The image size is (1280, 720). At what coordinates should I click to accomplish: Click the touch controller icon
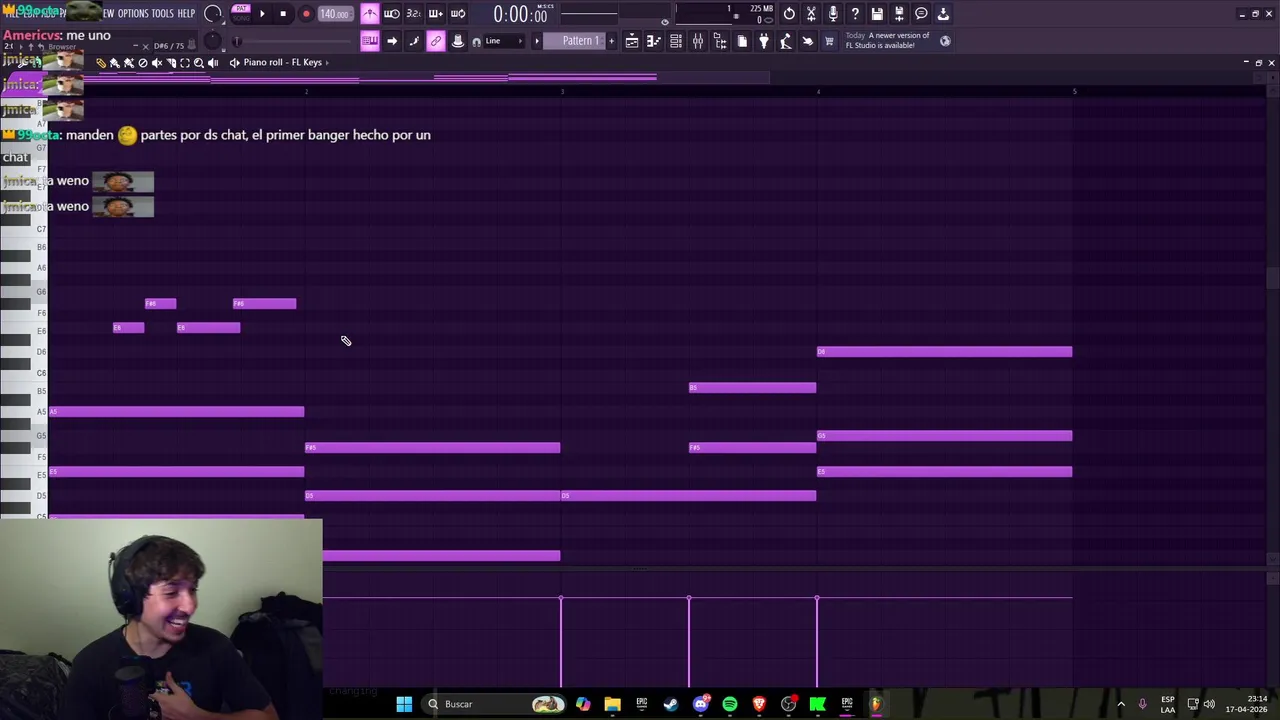click(x=808, y=41)
